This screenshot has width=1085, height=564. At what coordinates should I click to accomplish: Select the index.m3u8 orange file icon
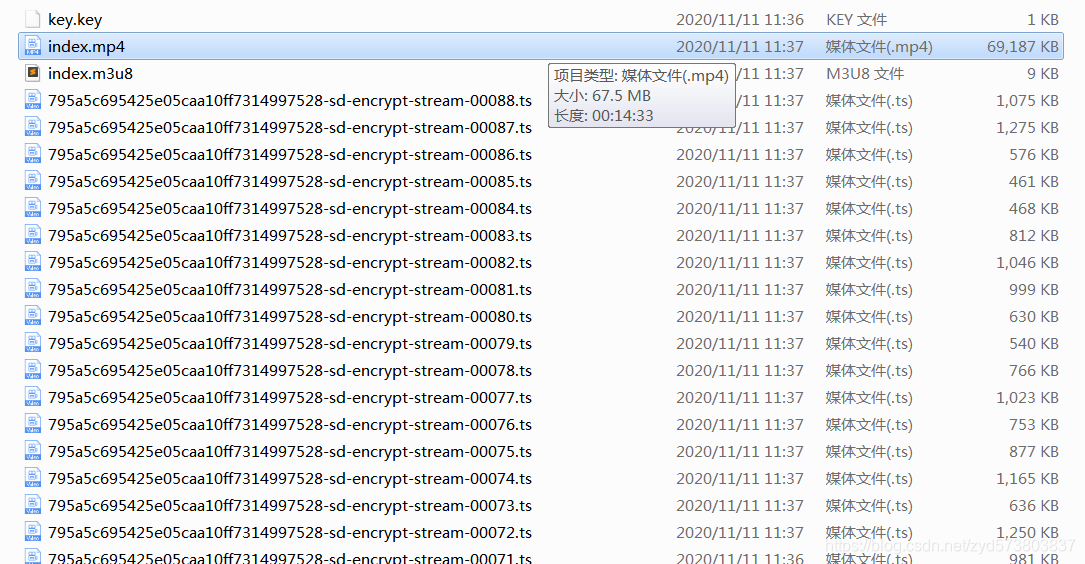33,73
